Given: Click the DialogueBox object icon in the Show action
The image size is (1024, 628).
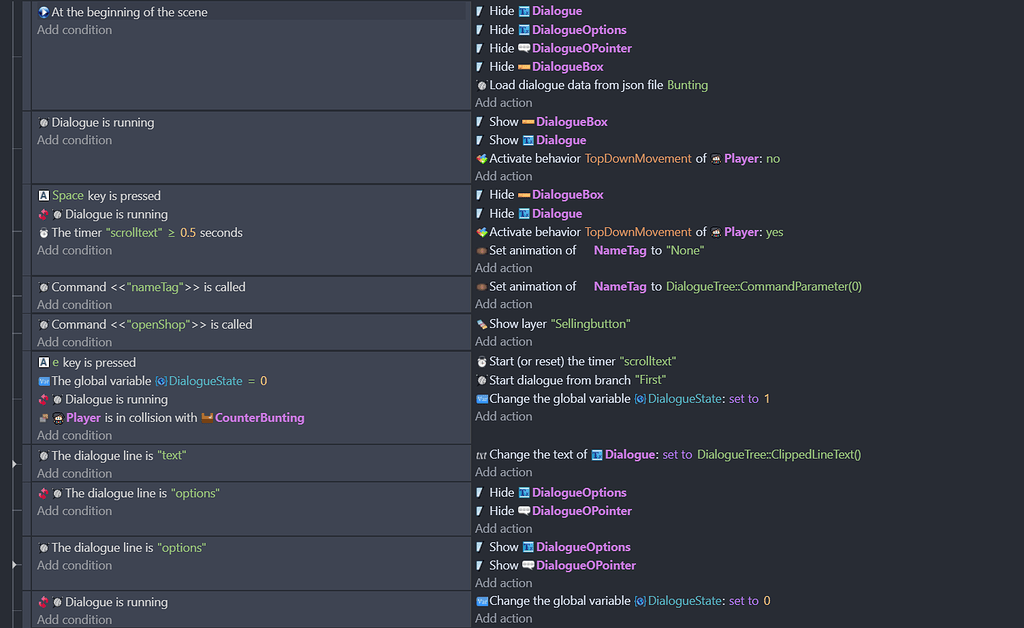Looking at the screenshot, I should point(528,121).
